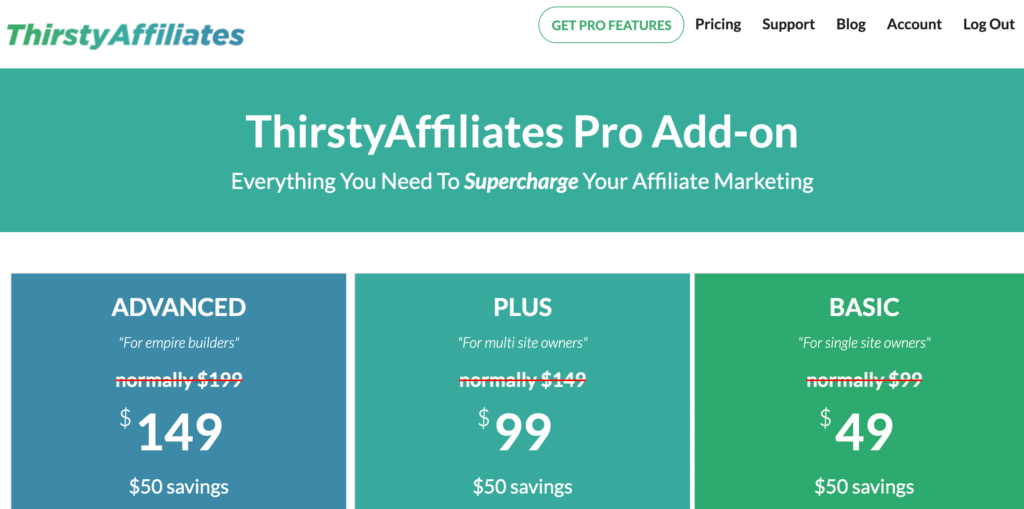Select the BASIC plan title

pos(864,306)
